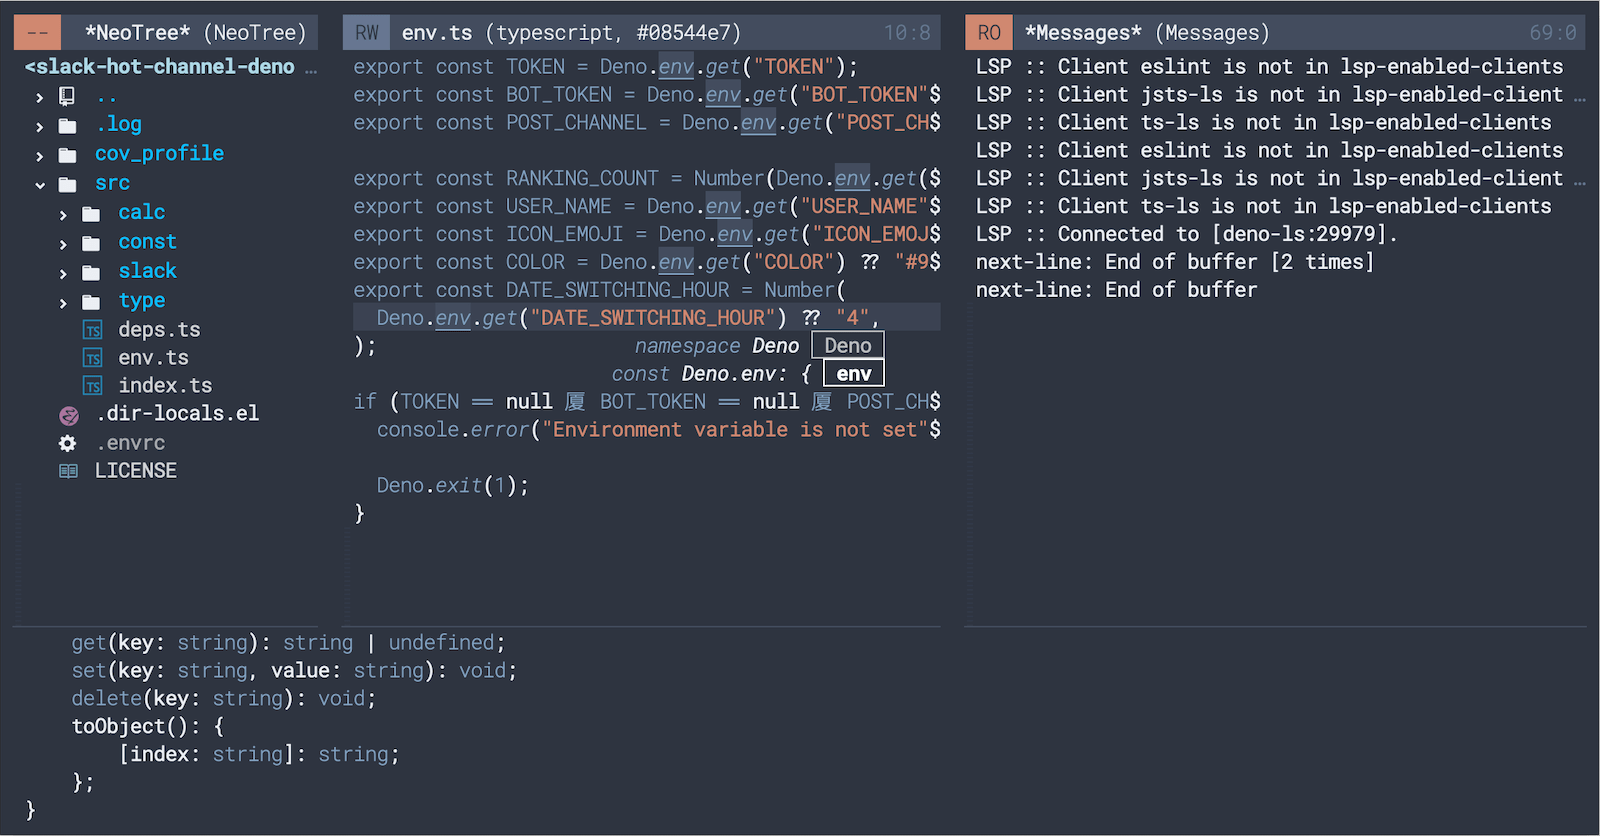The width and height of the screenshot is (1600, 836).
Task: Click the gear icon beside .envrc
Action: [67, 443]
